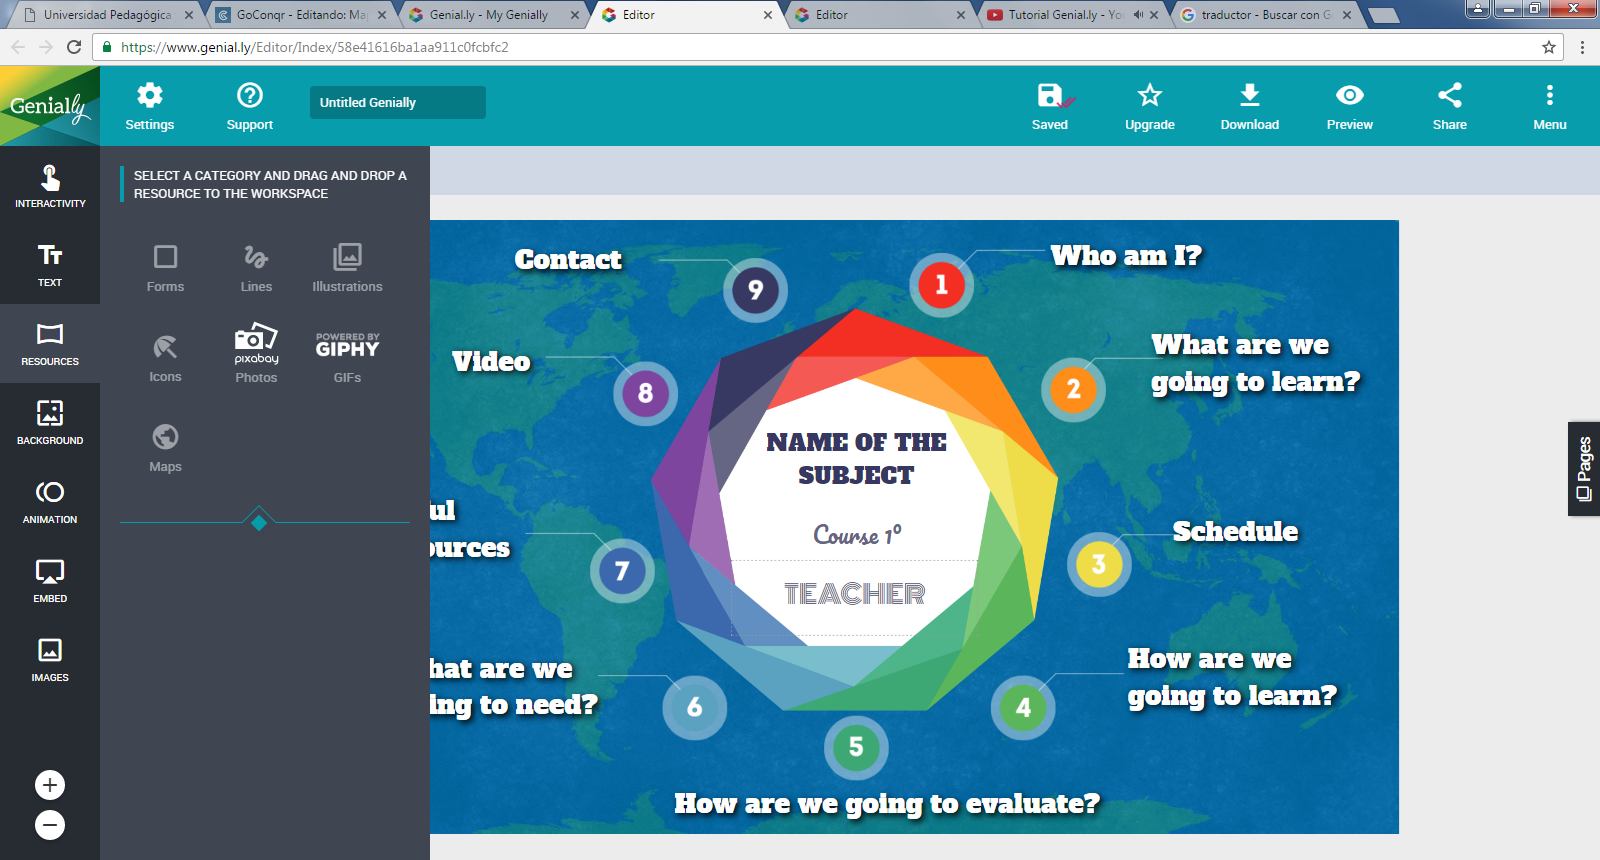Screen dimensions: 1600x860
Task: Choose Pixabay Photos category
Action: pos(256,353)
